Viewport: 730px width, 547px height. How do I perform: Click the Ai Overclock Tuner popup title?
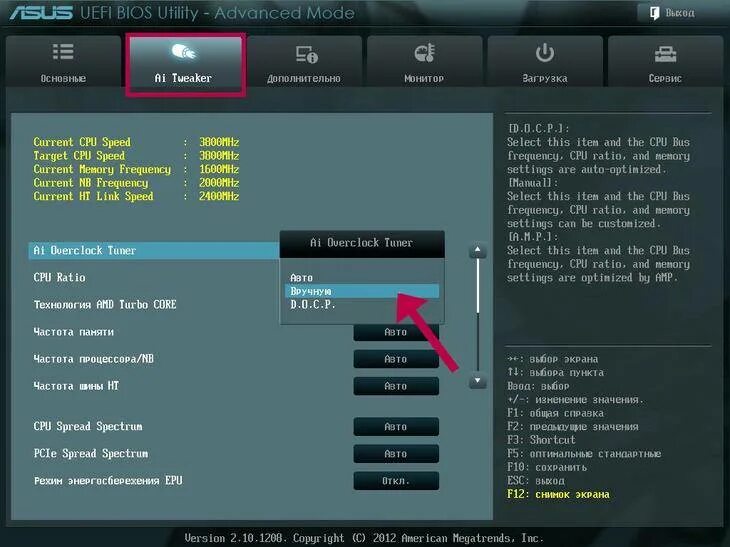coord(362,243)
